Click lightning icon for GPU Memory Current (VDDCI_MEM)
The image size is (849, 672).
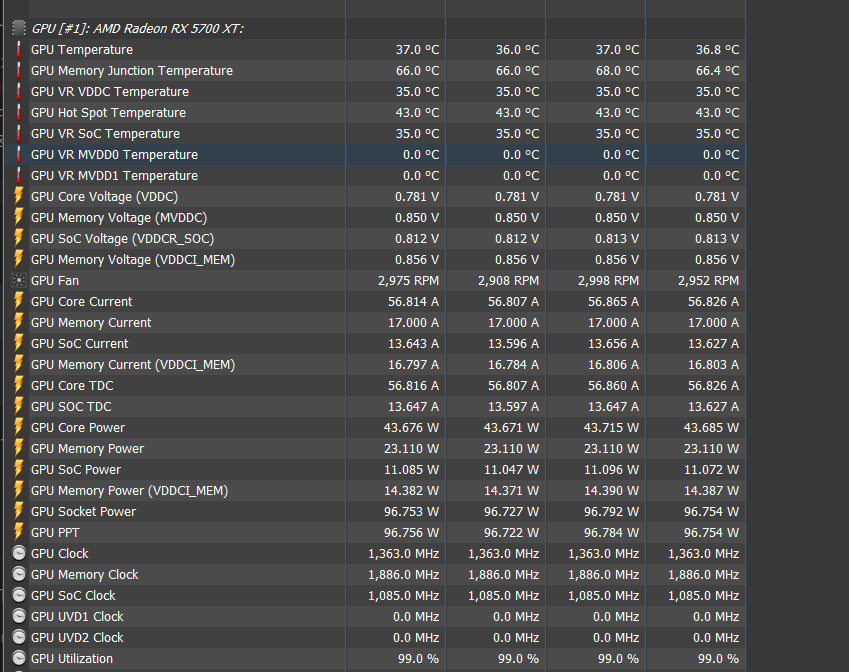coord(19,364)
